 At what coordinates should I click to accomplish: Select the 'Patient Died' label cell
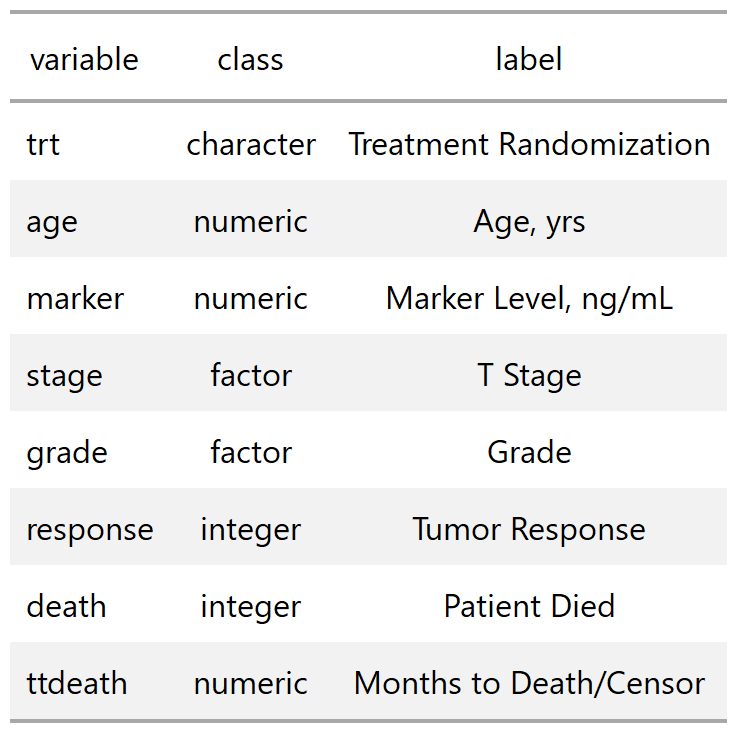click(529, 606)
